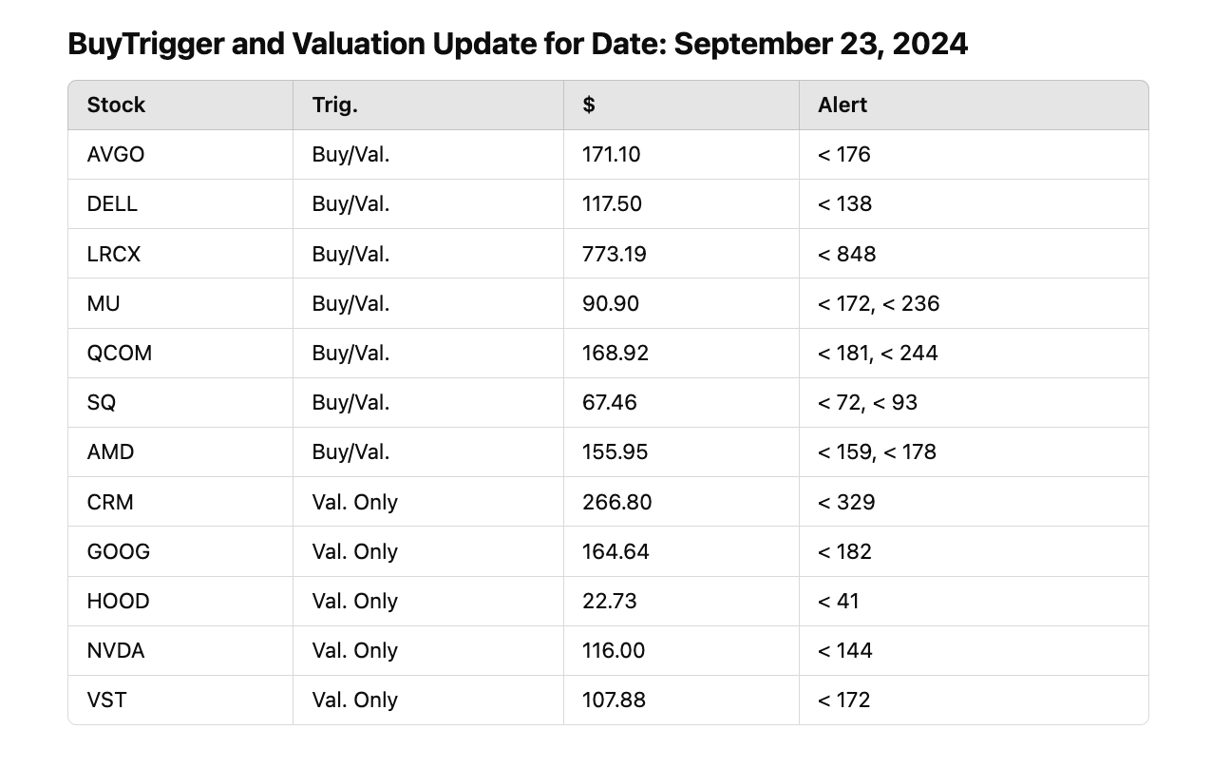1212x768 pixels.
Task: Select the SQ price 67.46
Action: (609, 402)
